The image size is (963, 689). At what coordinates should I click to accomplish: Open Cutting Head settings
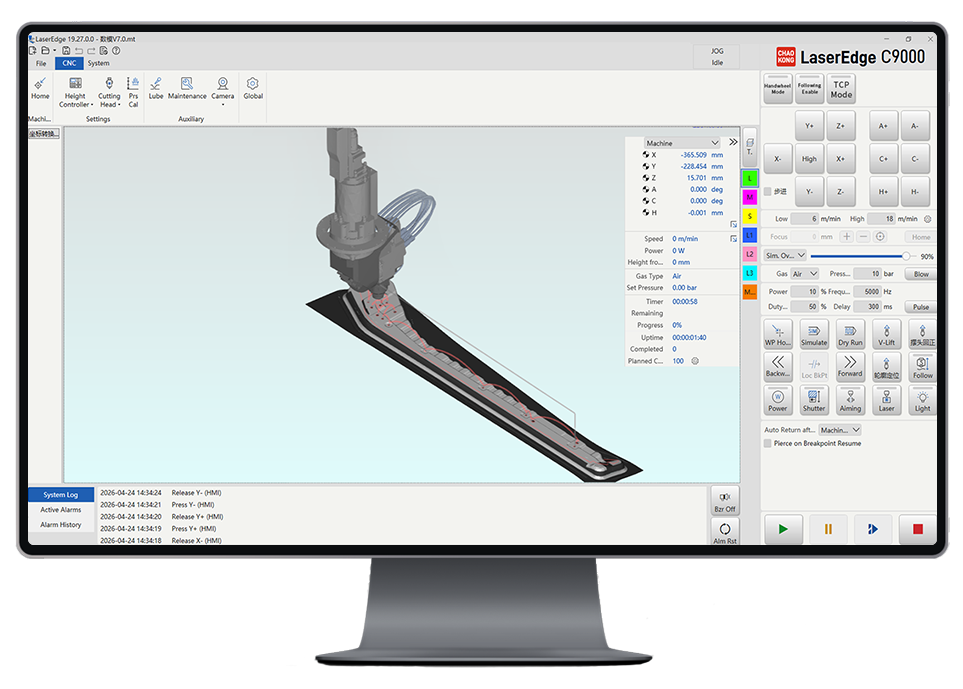[x=109, y=92]
